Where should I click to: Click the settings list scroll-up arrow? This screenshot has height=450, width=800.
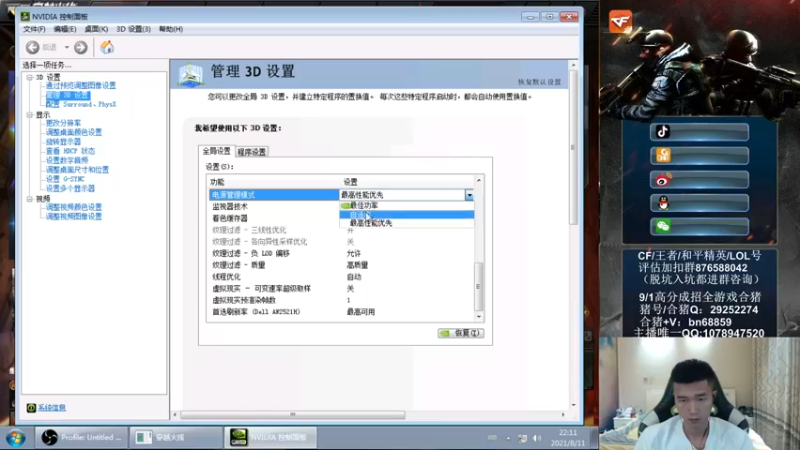click(x=479, y=181)
